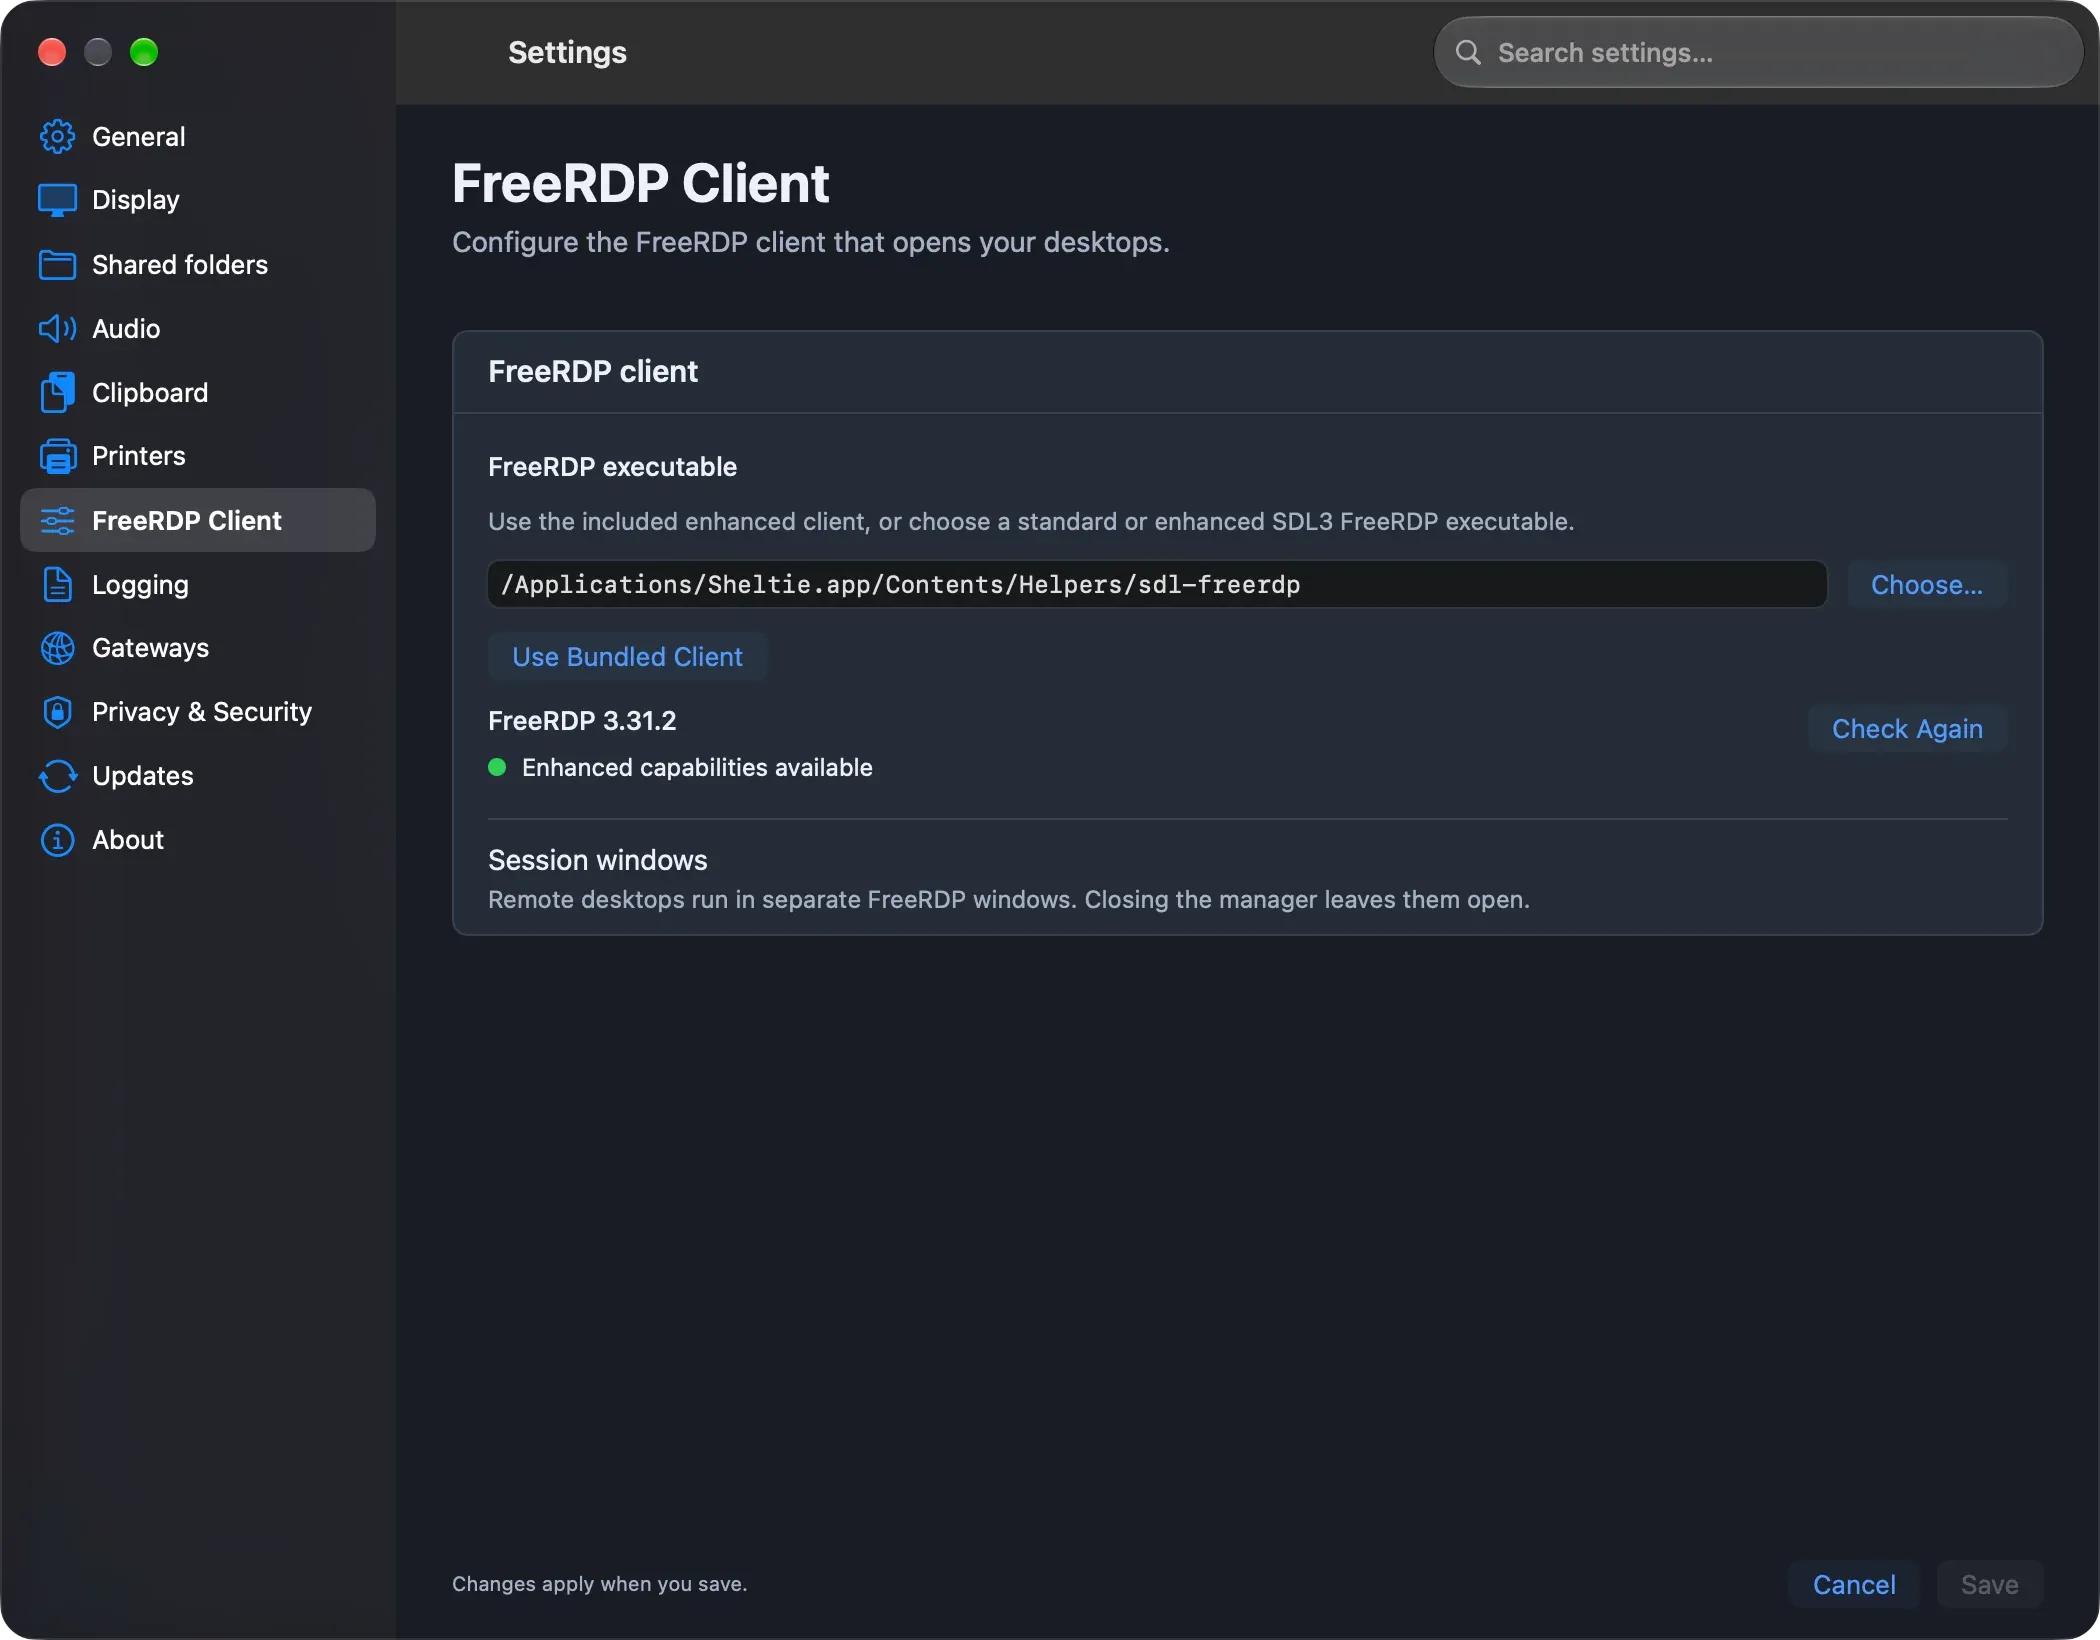
Task: Open Privacy & Security settings
Action: (198, 712)
